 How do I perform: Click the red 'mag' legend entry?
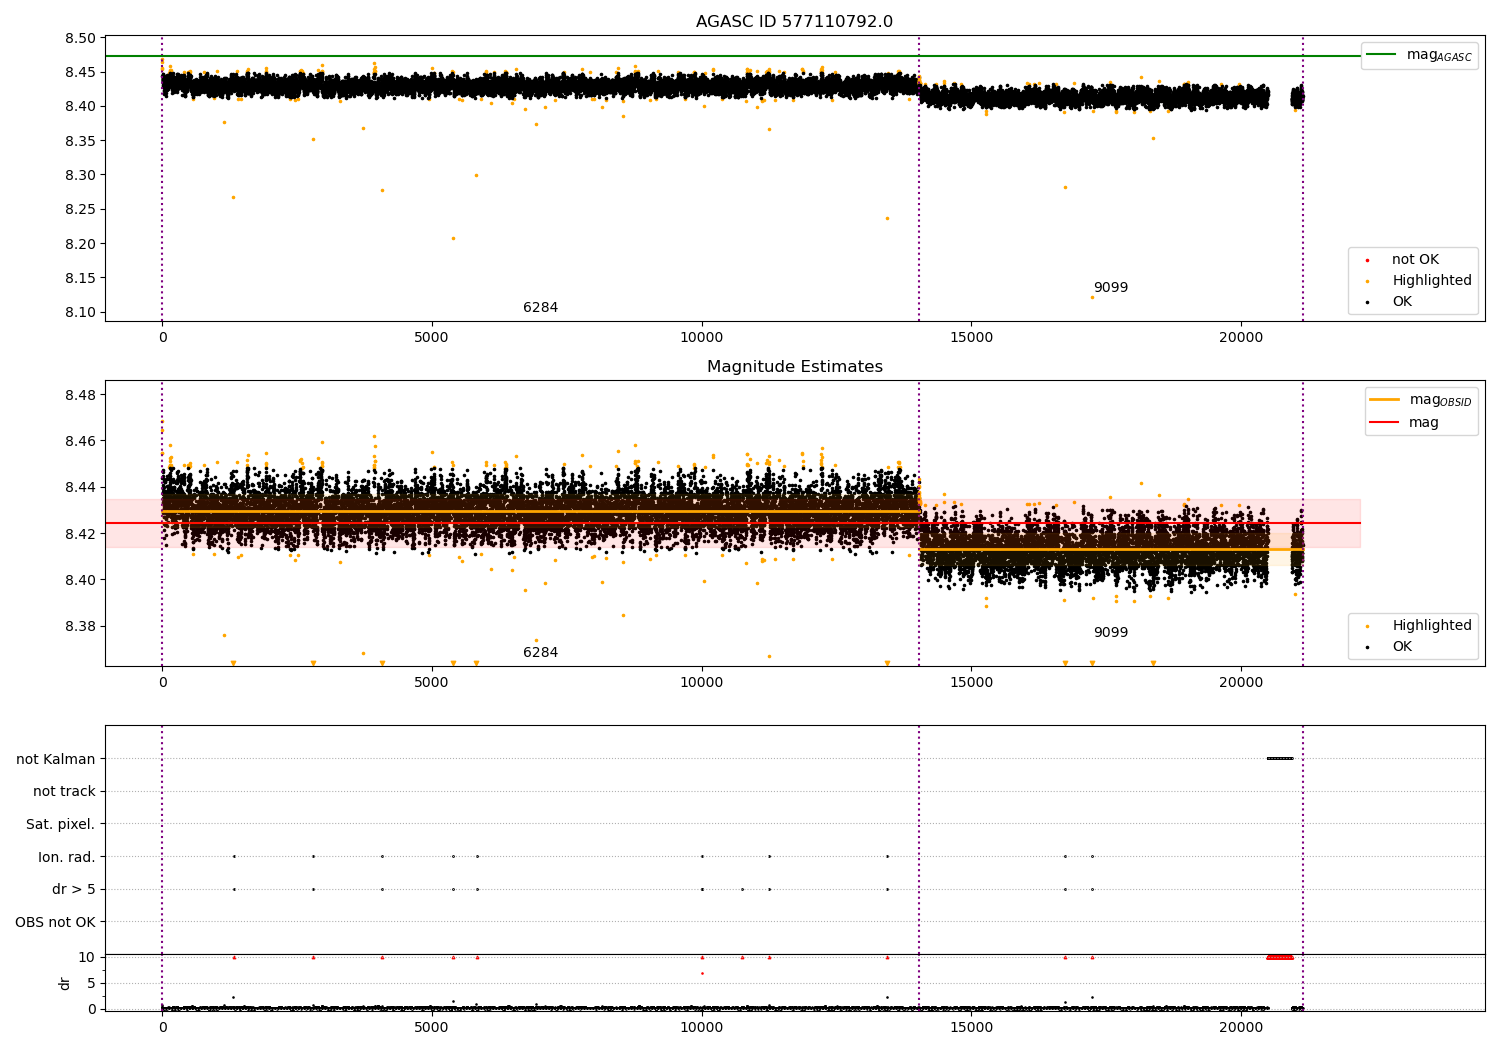coord(1423,423)
